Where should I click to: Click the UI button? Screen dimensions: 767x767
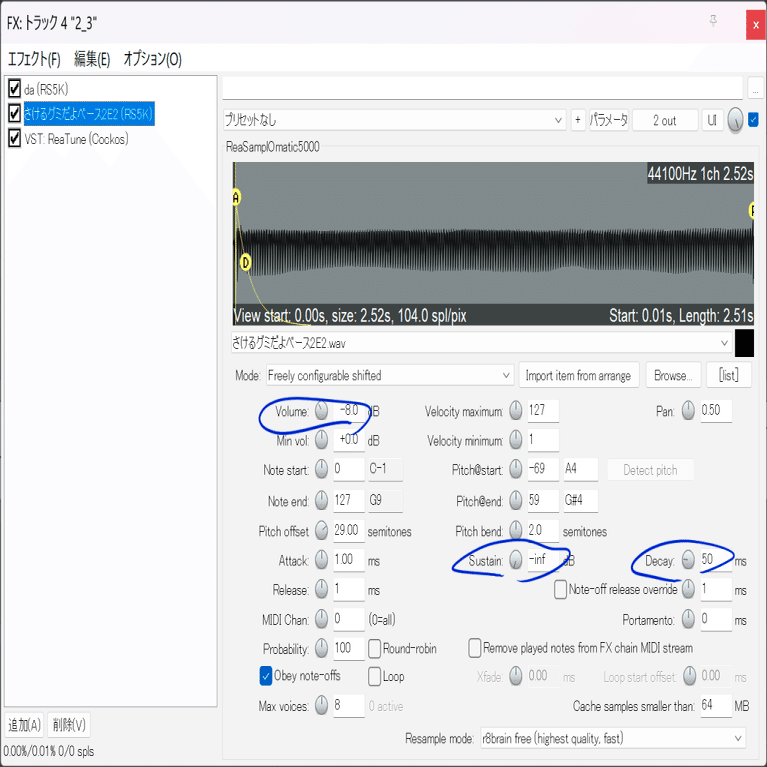(x=712, y=120)
